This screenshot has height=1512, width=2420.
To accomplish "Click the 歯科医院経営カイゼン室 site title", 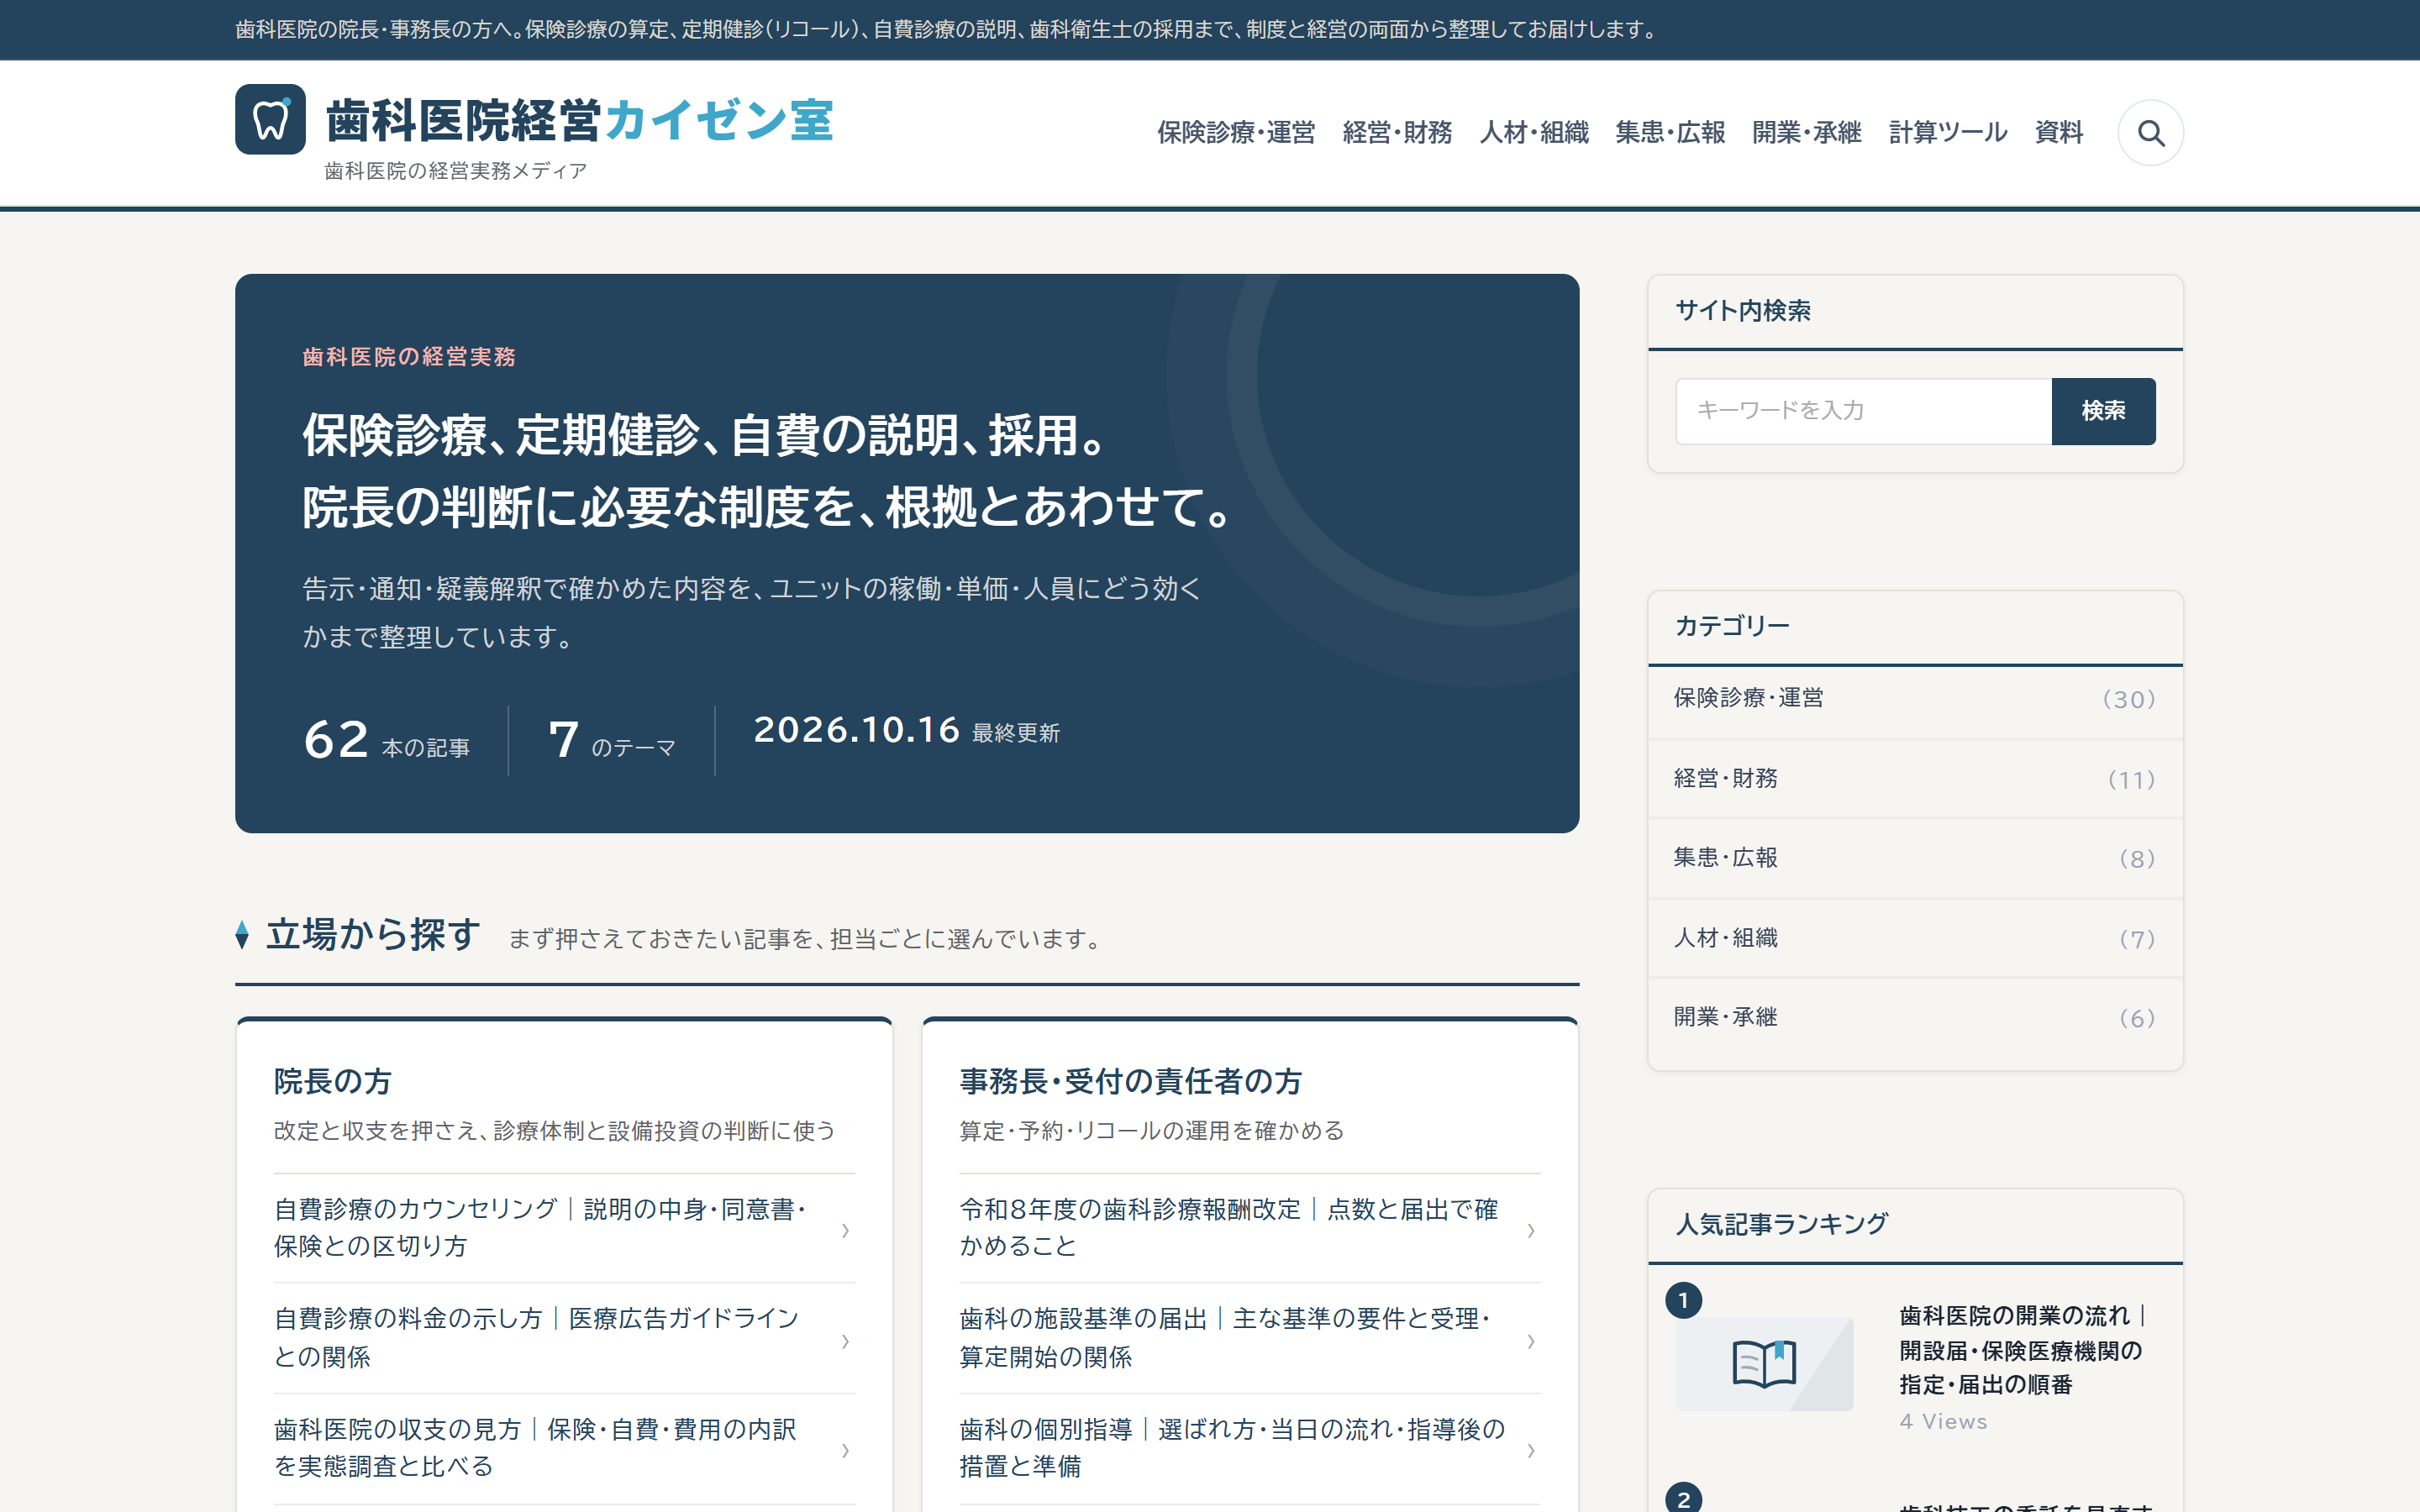I will pos(579,120).
